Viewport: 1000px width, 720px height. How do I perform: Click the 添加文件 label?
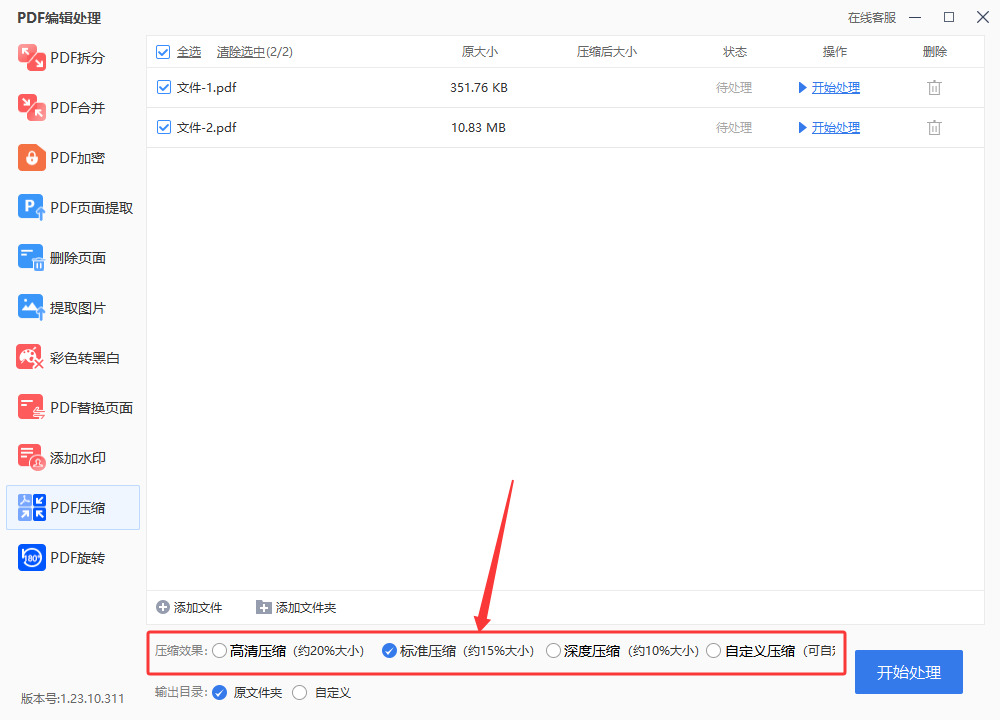click(198, 608)
